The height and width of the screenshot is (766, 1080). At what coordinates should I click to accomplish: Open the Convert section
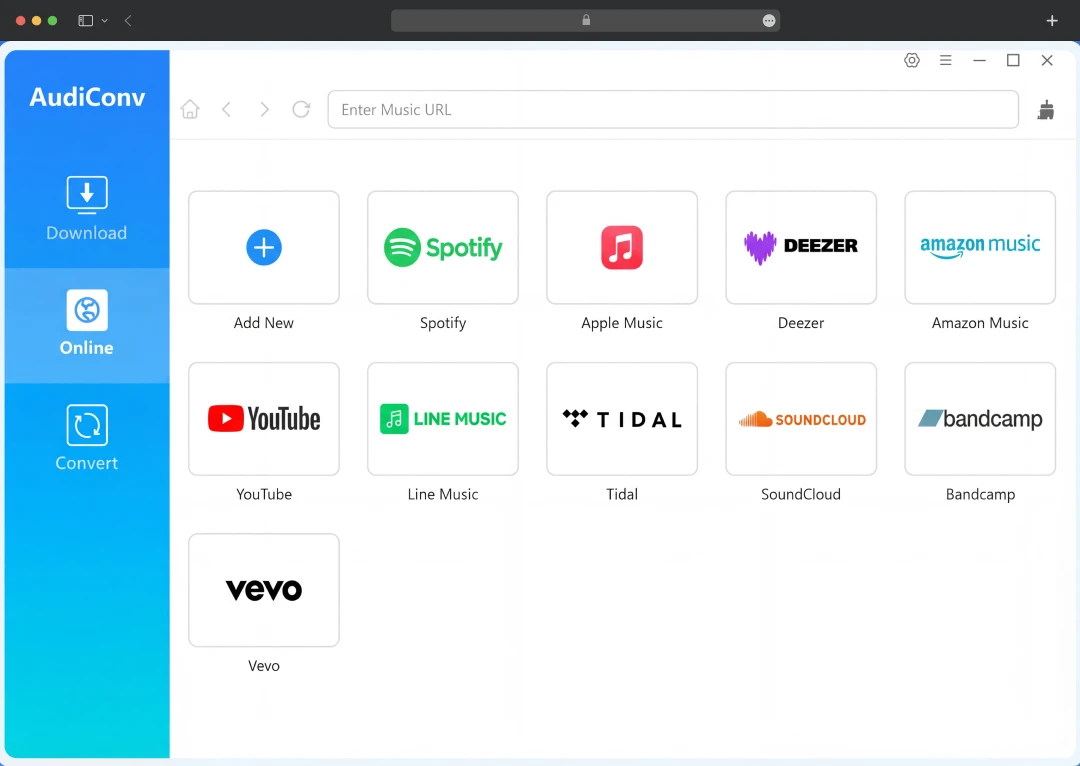click(x=87, y=439)
